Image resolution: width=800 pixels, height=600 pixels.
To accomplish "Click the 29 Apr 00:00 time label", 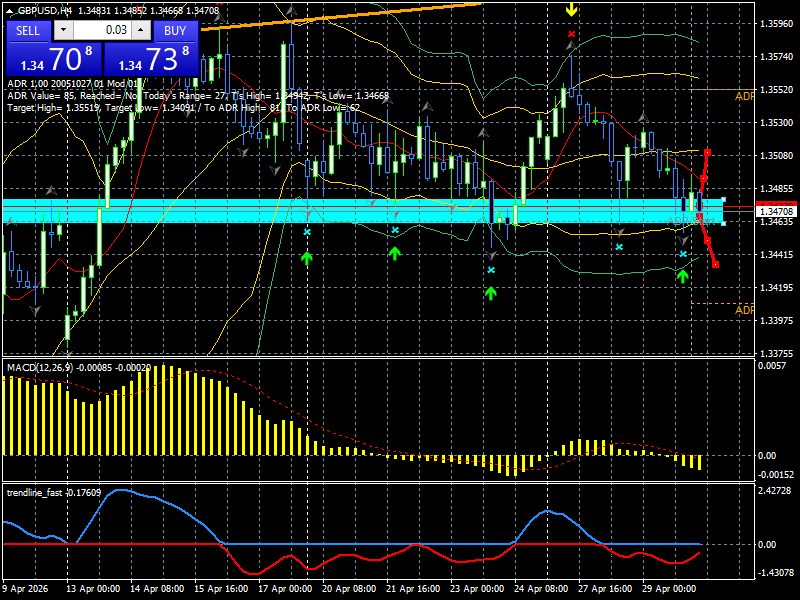I will (669, 589).
